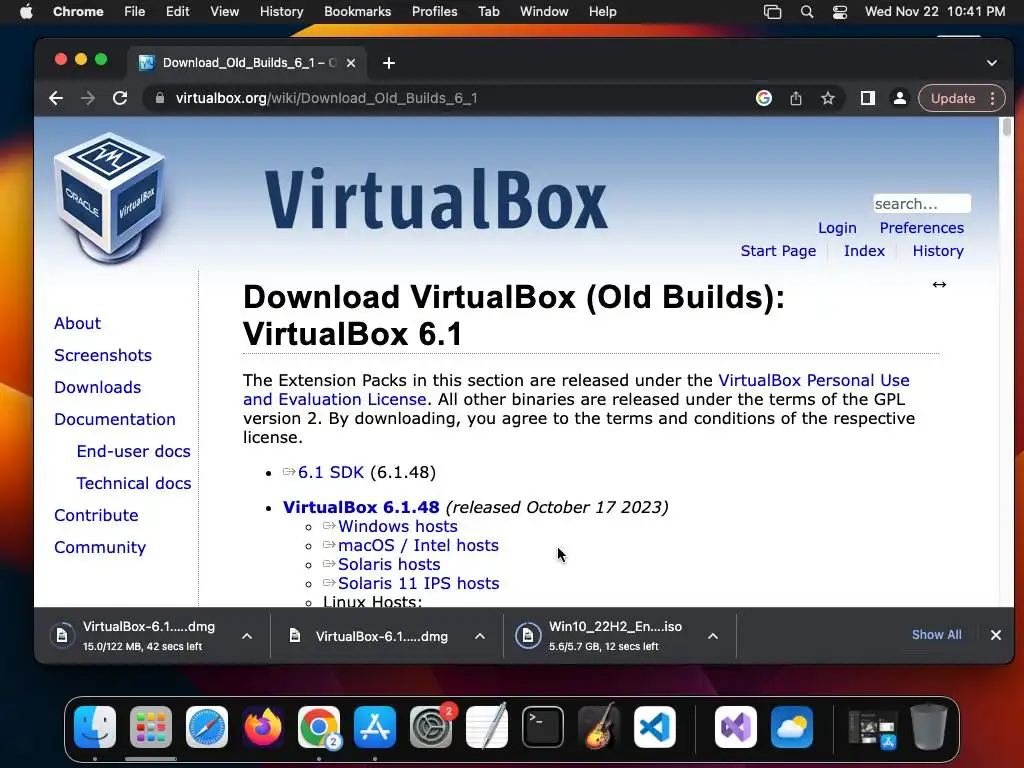This screenshot has width=1024, height=768.
Task: Click the lock site info icon
Action: 159,99
